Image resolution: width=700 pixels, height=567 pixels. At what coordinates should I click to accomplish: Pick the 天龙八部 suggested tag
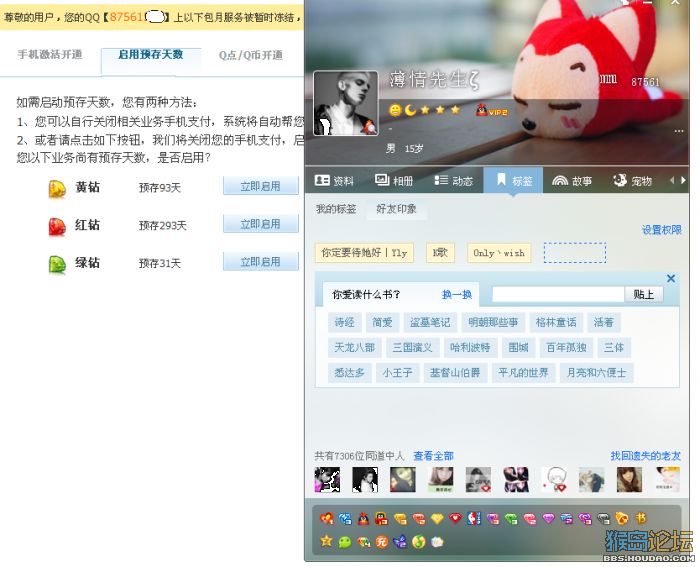[x=354, y=348]
